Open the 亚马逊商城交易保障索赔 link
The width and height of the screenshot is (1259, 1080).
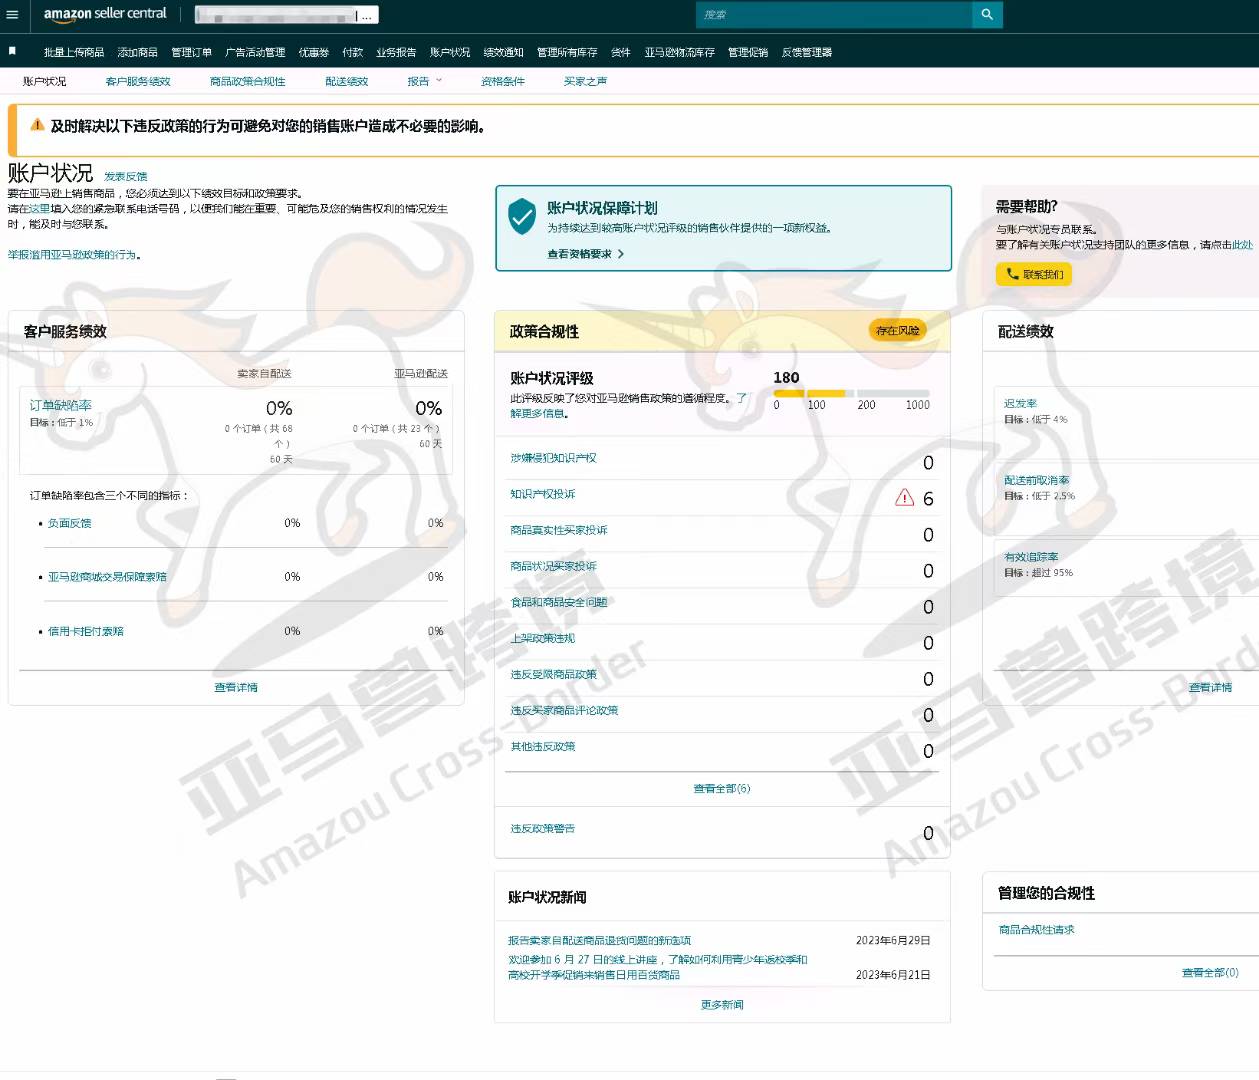click(x=107, y=577)
